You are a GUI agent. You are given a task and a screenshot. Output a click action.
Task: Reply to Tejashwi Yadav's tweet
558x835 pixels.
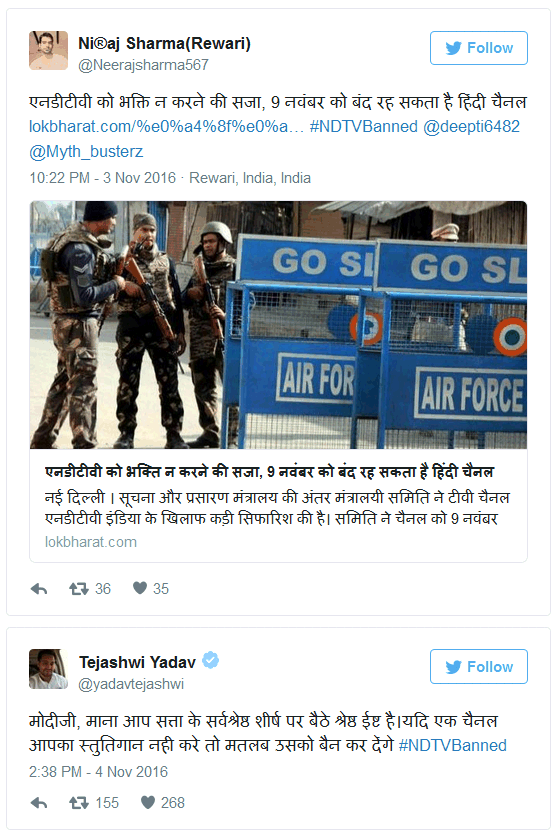pos(39,803)
